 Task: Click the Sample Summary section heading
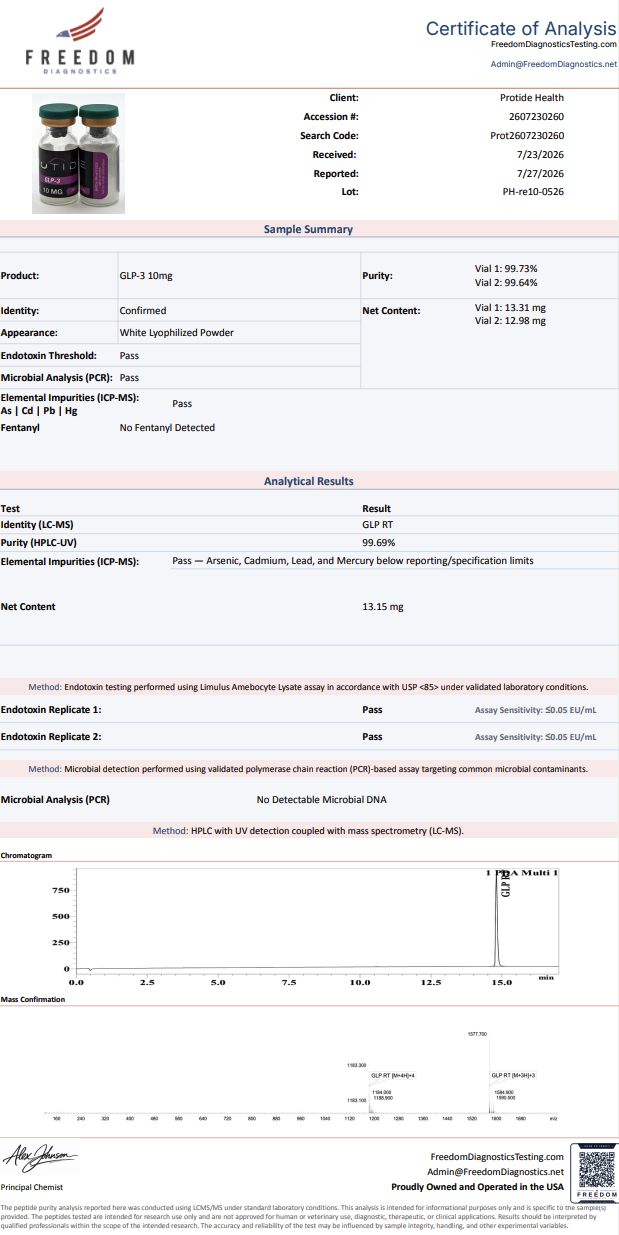308,229
